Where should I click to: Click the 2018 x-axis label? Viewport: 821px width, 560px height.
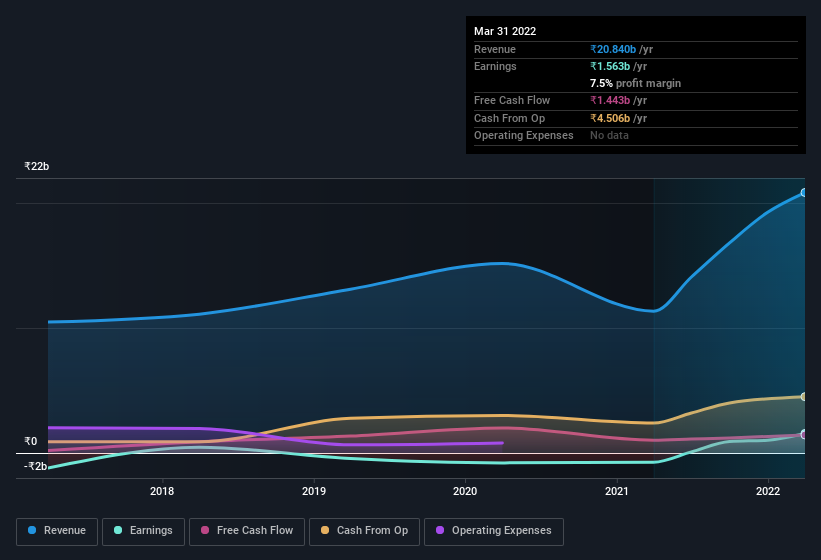click(x=162, y=491)
